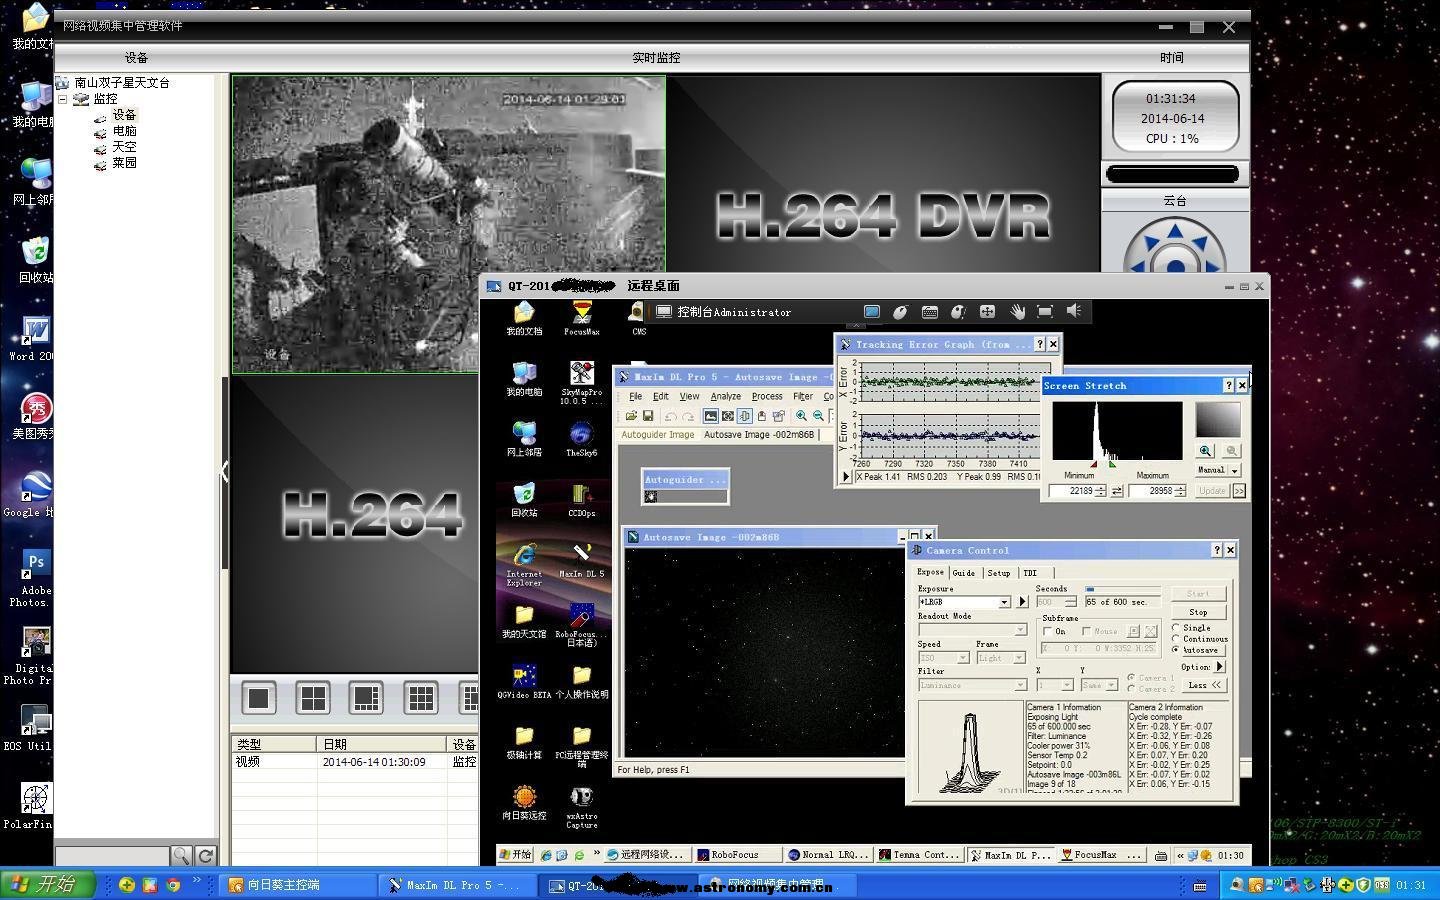Click Screen Stretch histogram minimum red marker

(1093, 464)
